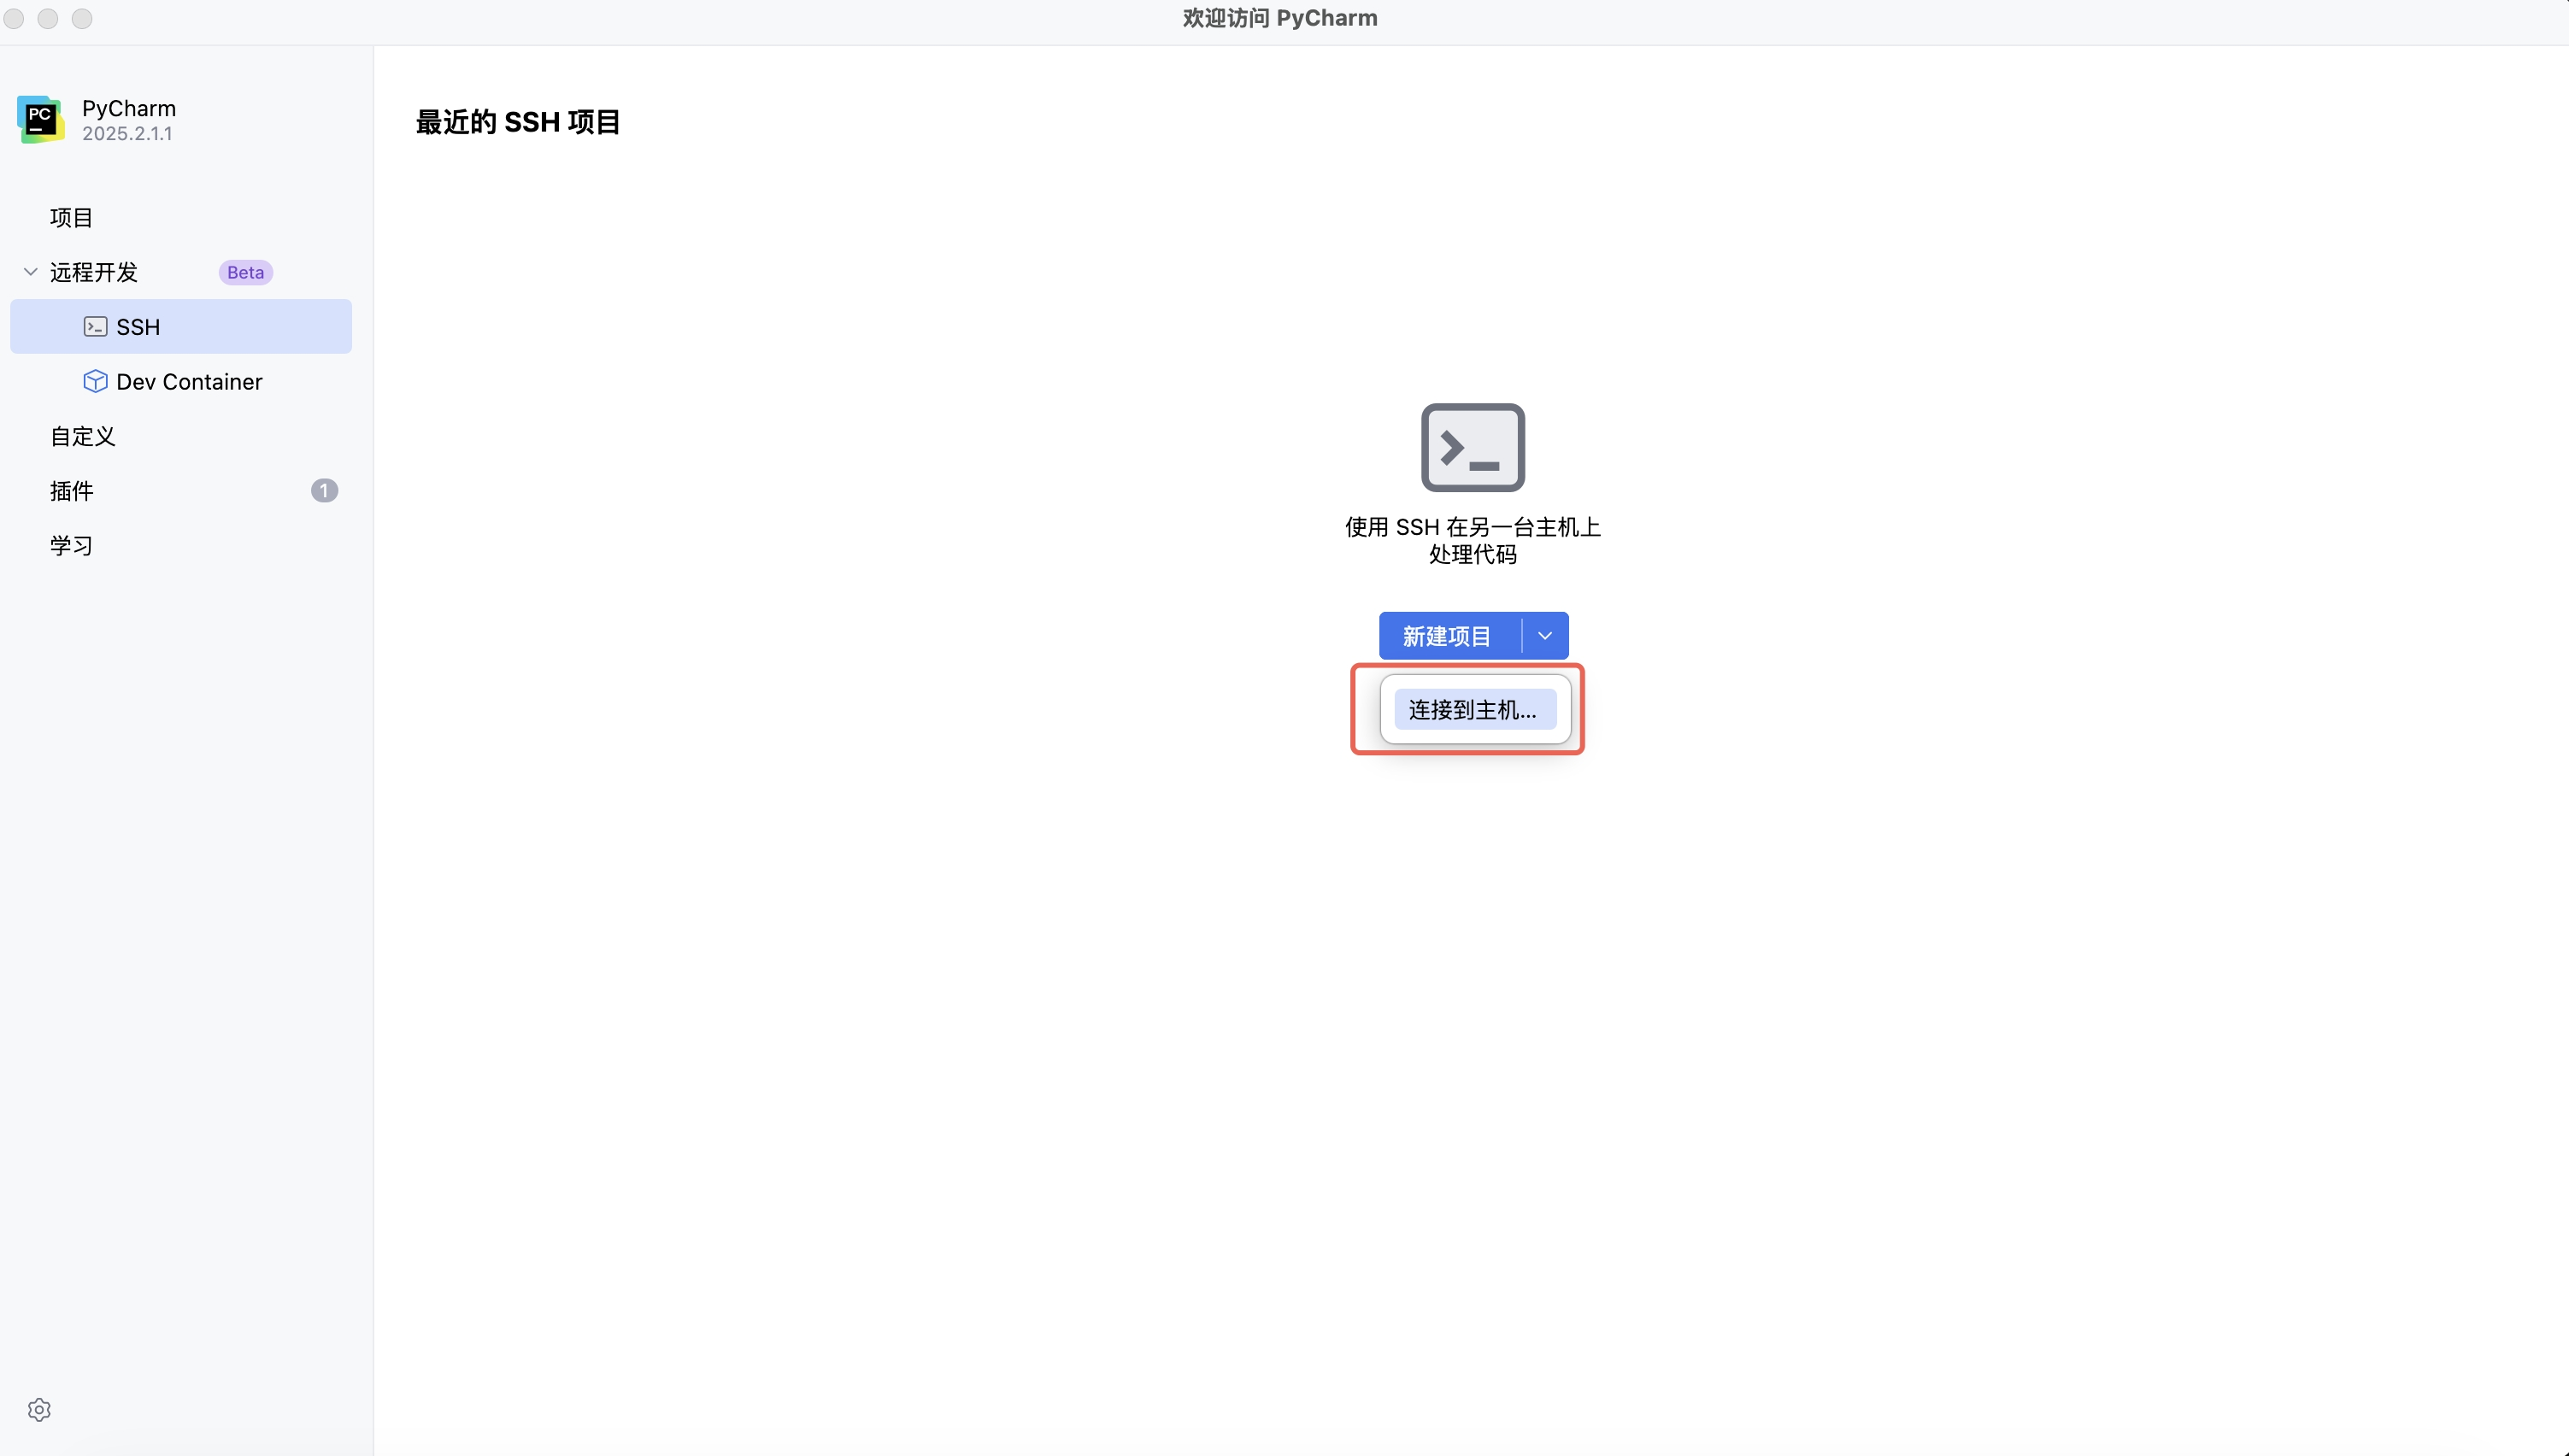Click the 远程开发 section label
Image resolution: width=2569 pixels, height=1456 pixels.
click(x=93, y=272)
